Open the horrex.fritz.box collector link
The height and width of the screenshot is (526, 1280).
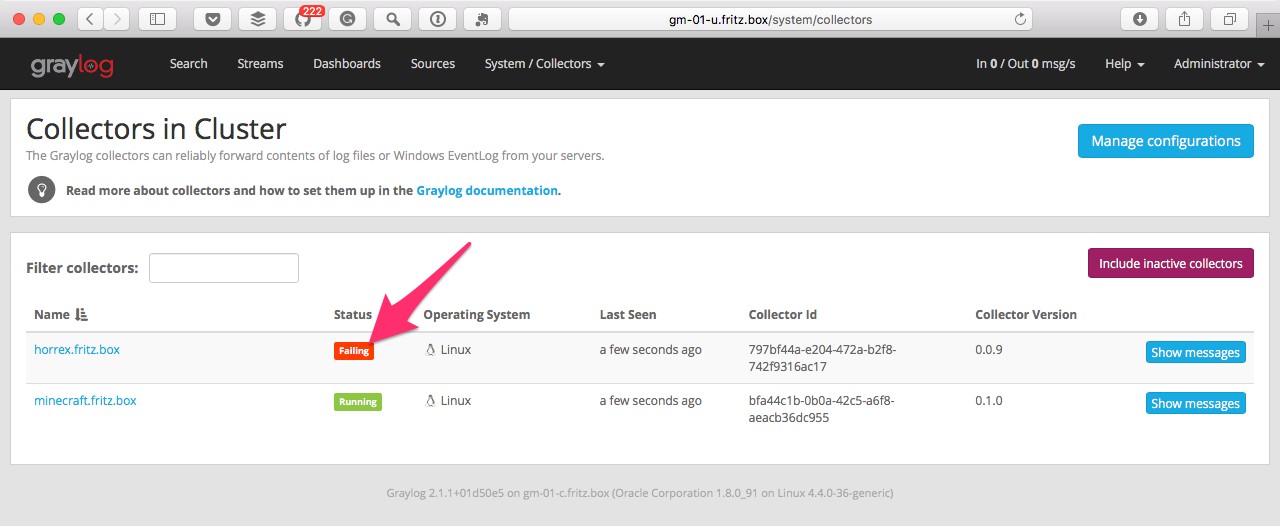(77, 350)
